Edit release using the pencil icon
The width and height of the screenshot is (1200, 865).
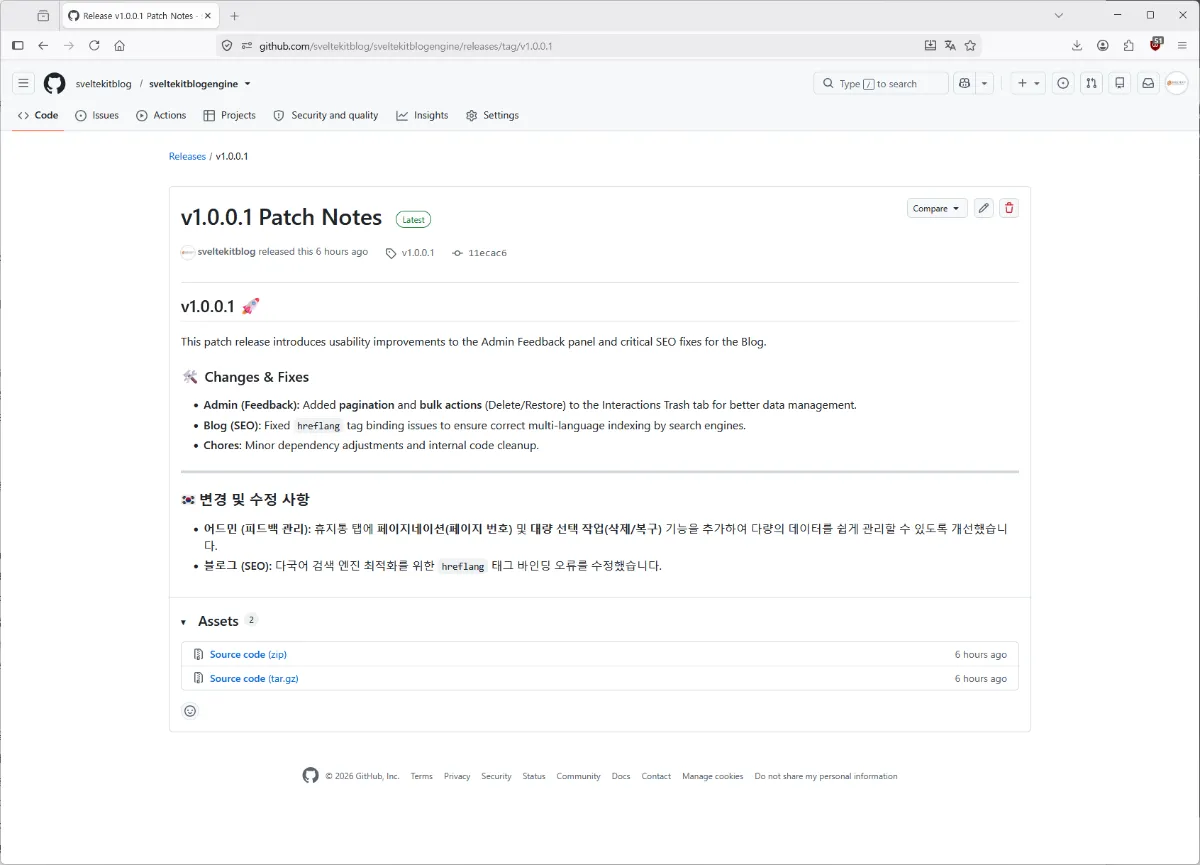coord(984,208)
